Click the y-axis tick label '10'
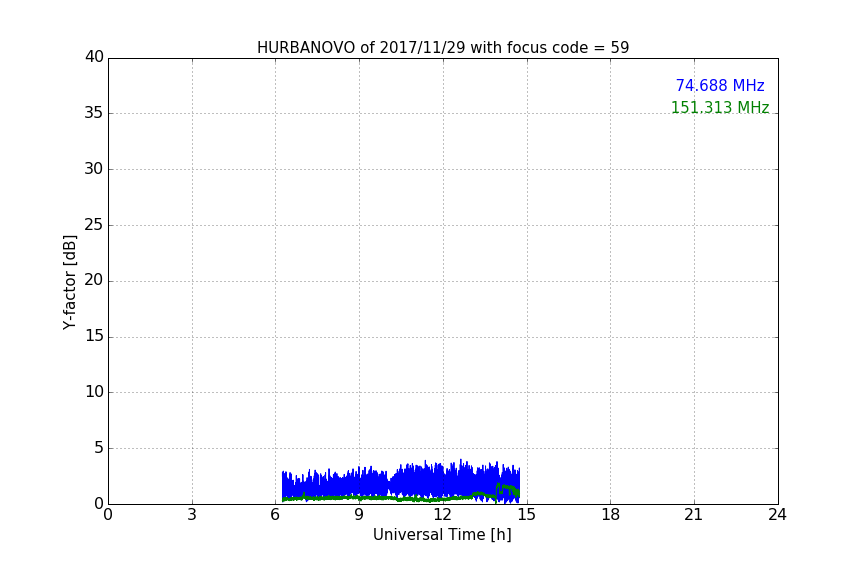 click(94, 392)
